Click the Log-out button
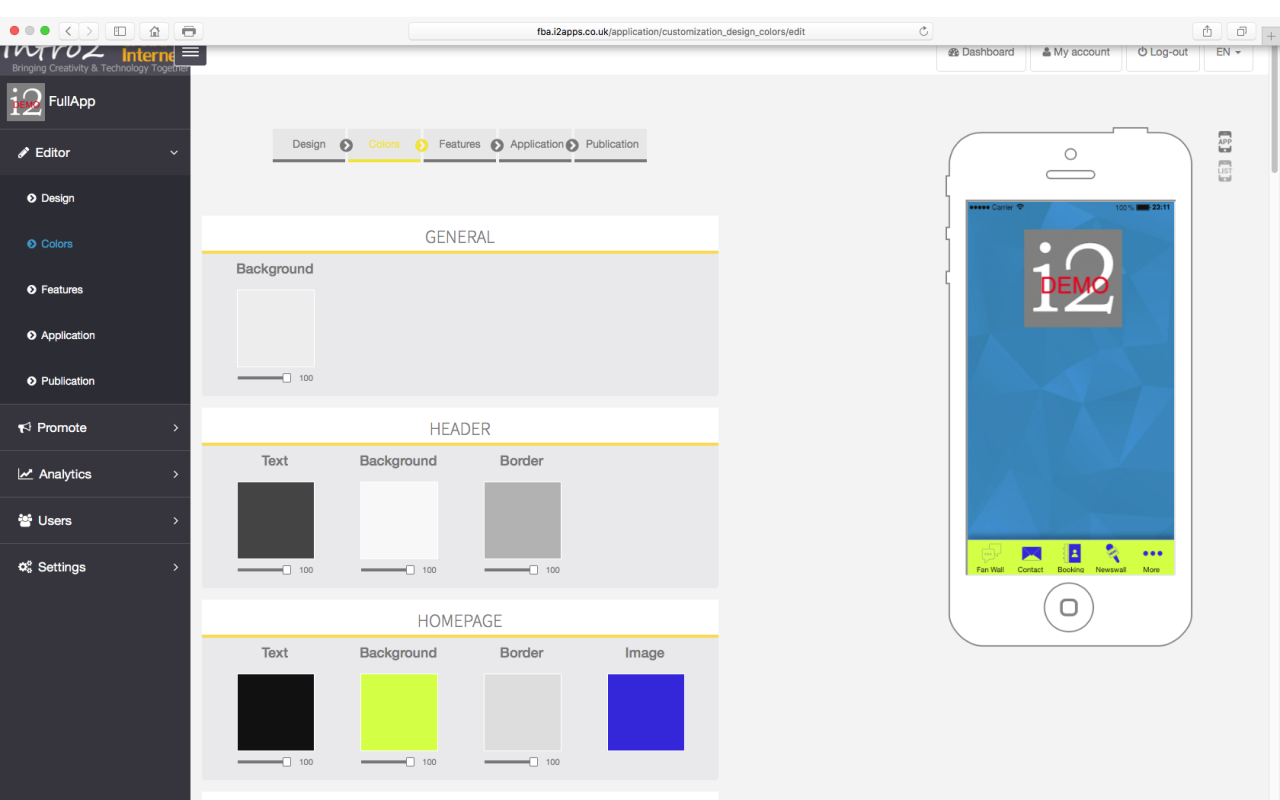The width and height of the screenshot is (1280, 800). click(x=1163, y=53)
